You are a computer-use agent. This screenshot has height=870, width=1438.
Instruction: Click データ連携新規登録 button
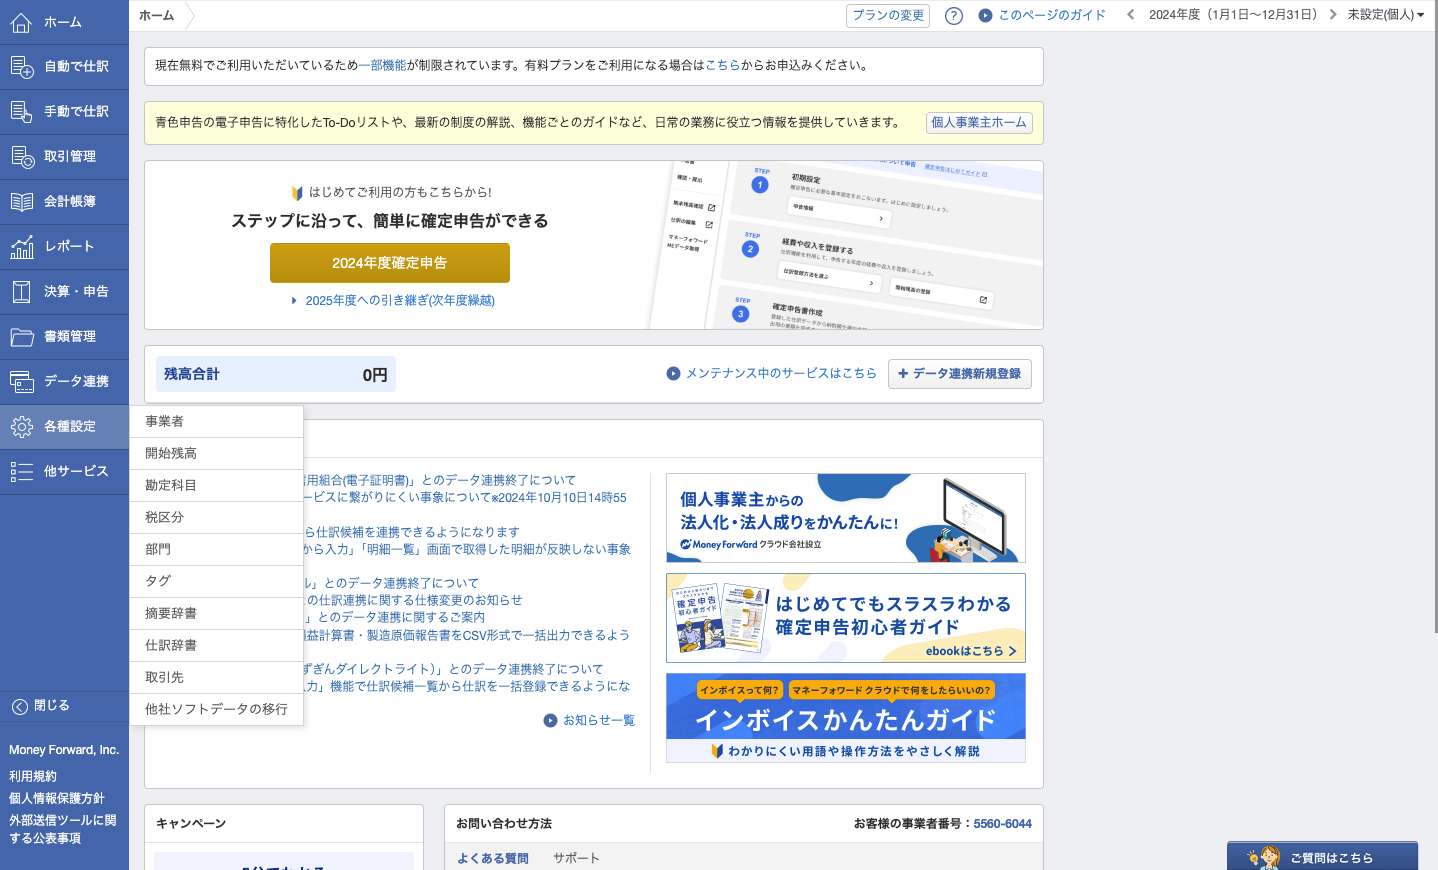tap(960, 374)
